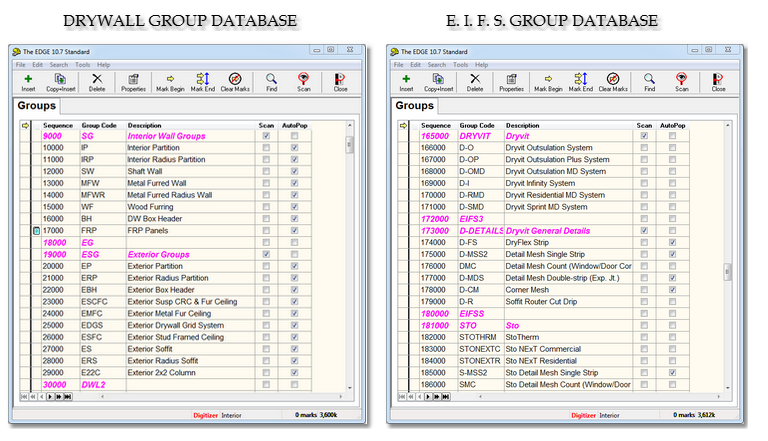Click Group Code column header in EIFS window

(x=477, y=125)
